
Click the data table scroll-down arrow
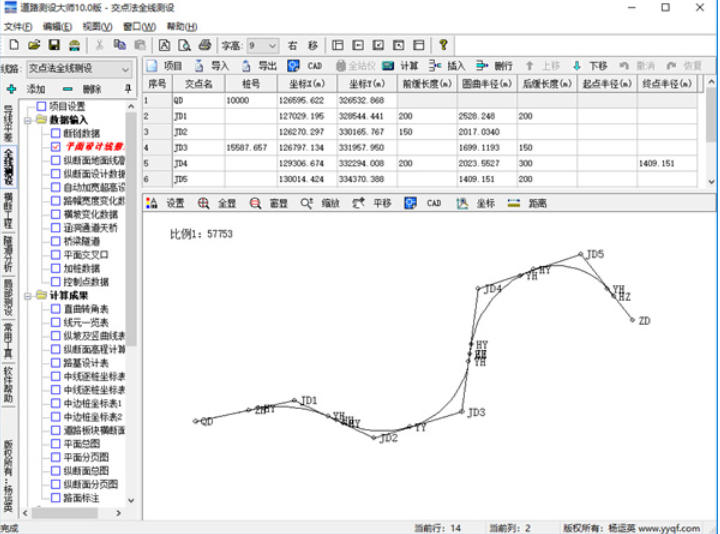tap(711, 181)
